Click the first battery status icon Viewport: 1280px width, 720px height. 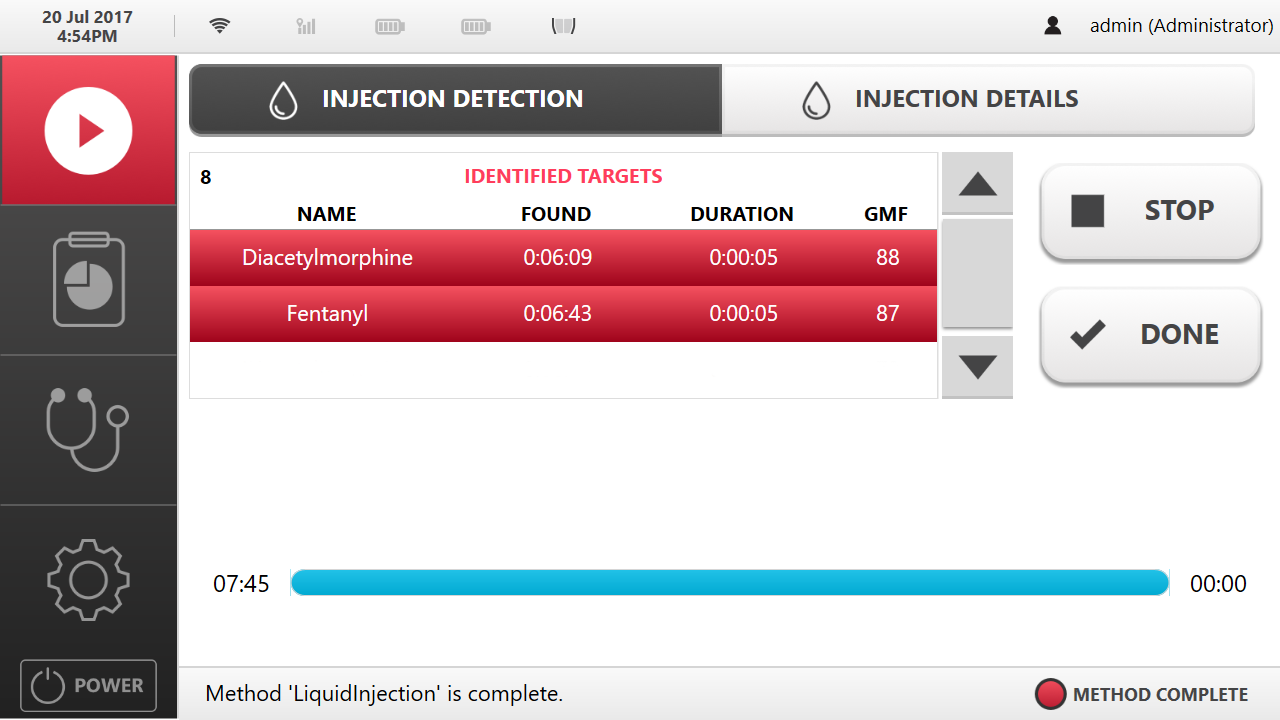click(x=390, y=27)
